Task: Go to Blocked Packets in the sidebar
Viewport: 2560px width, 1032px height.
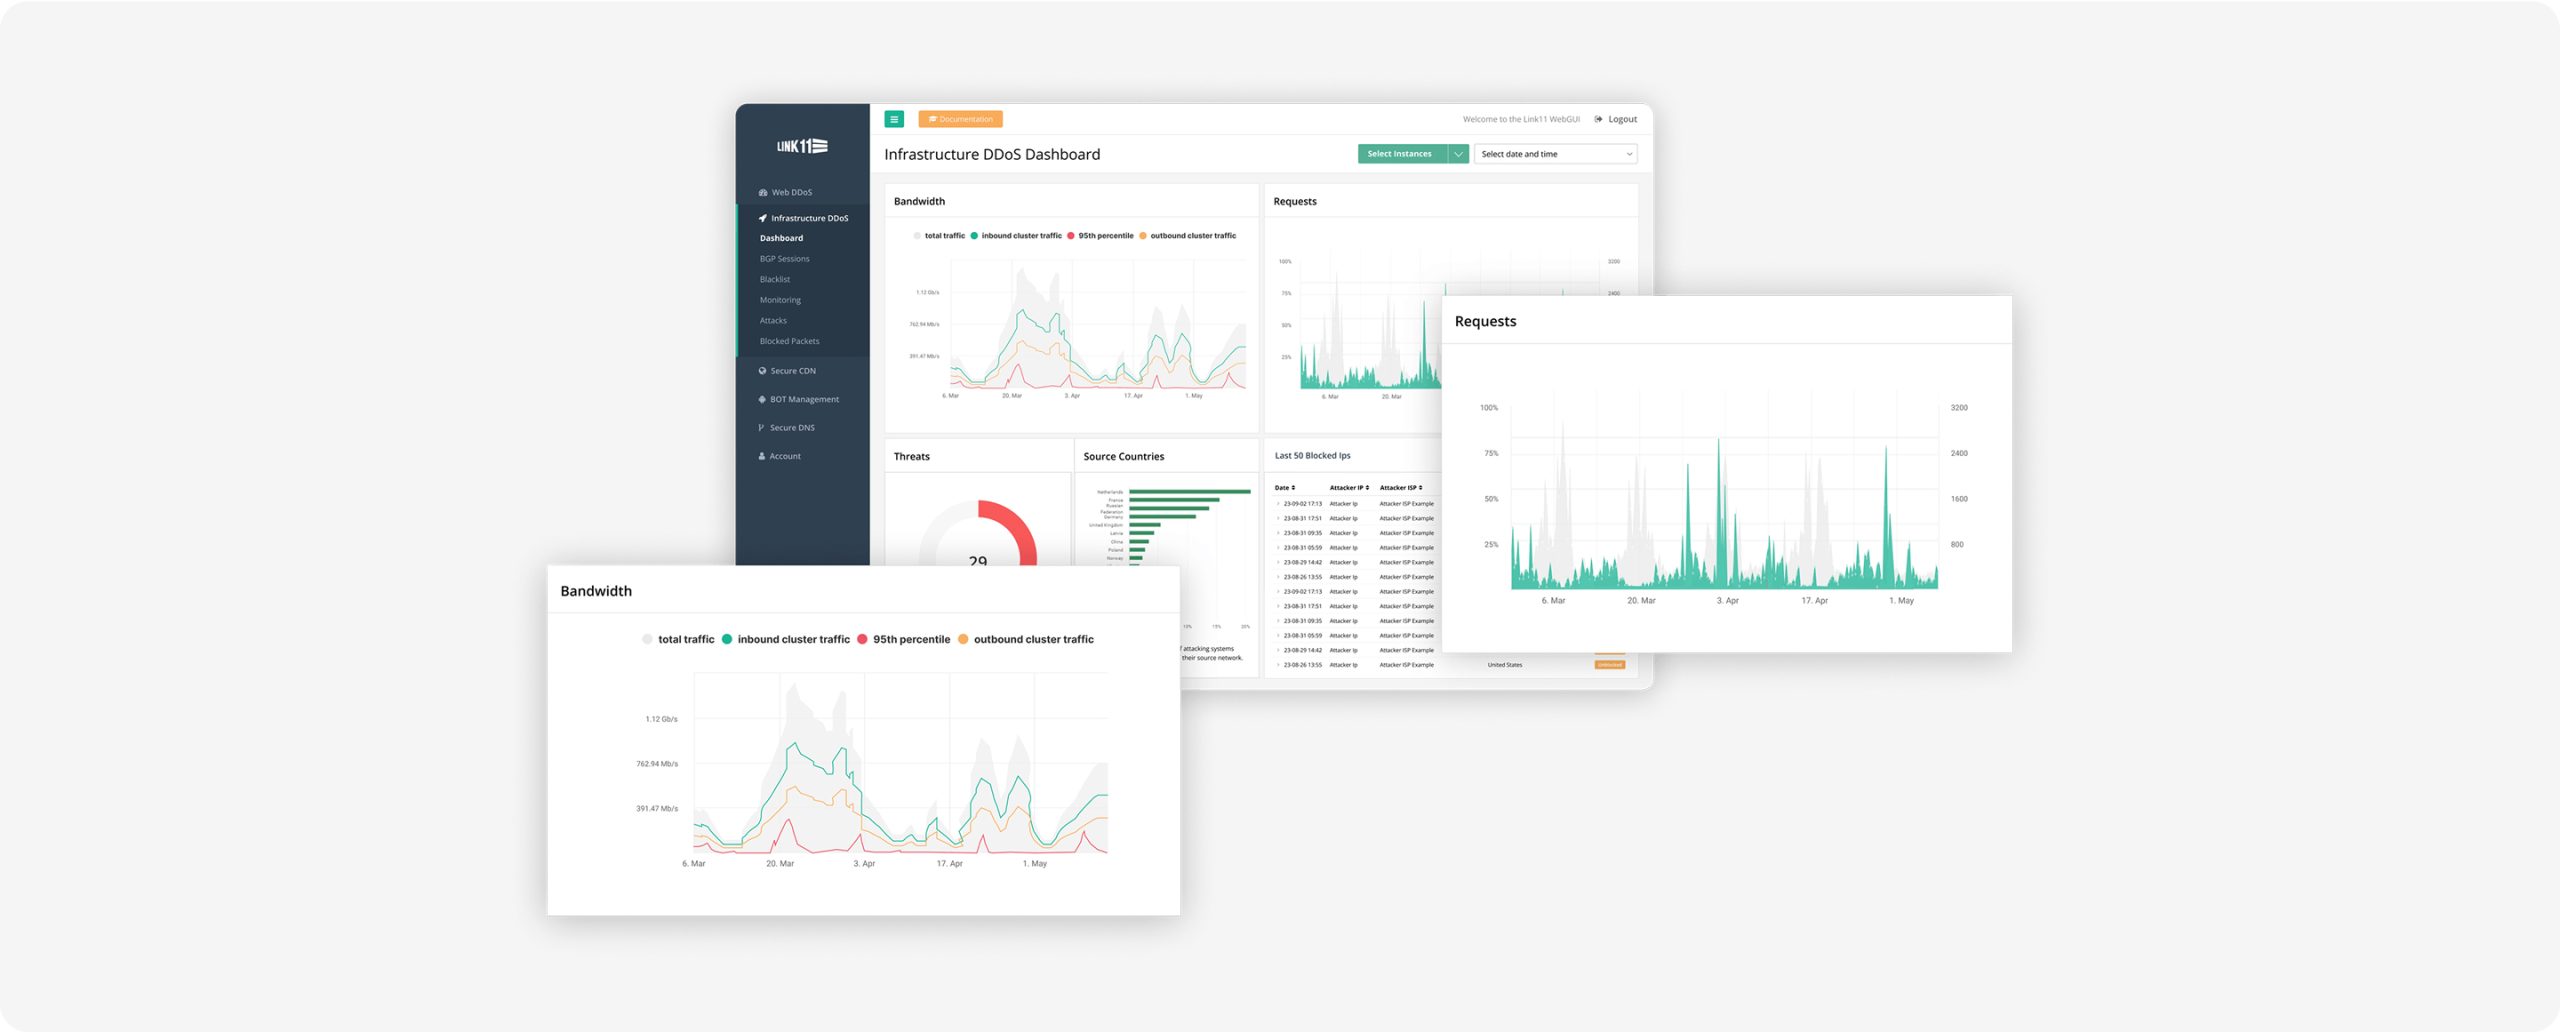Action: coord(789,341)
